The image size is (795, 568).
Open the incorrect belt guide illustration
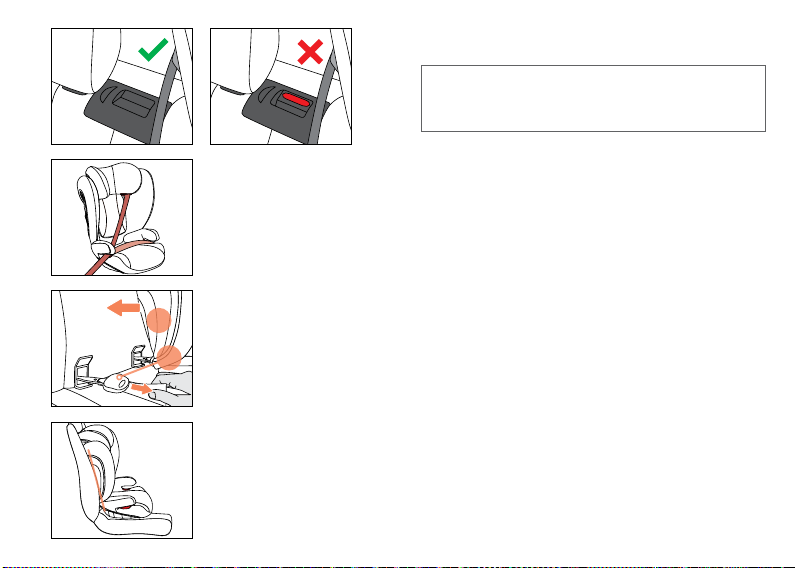281,86
